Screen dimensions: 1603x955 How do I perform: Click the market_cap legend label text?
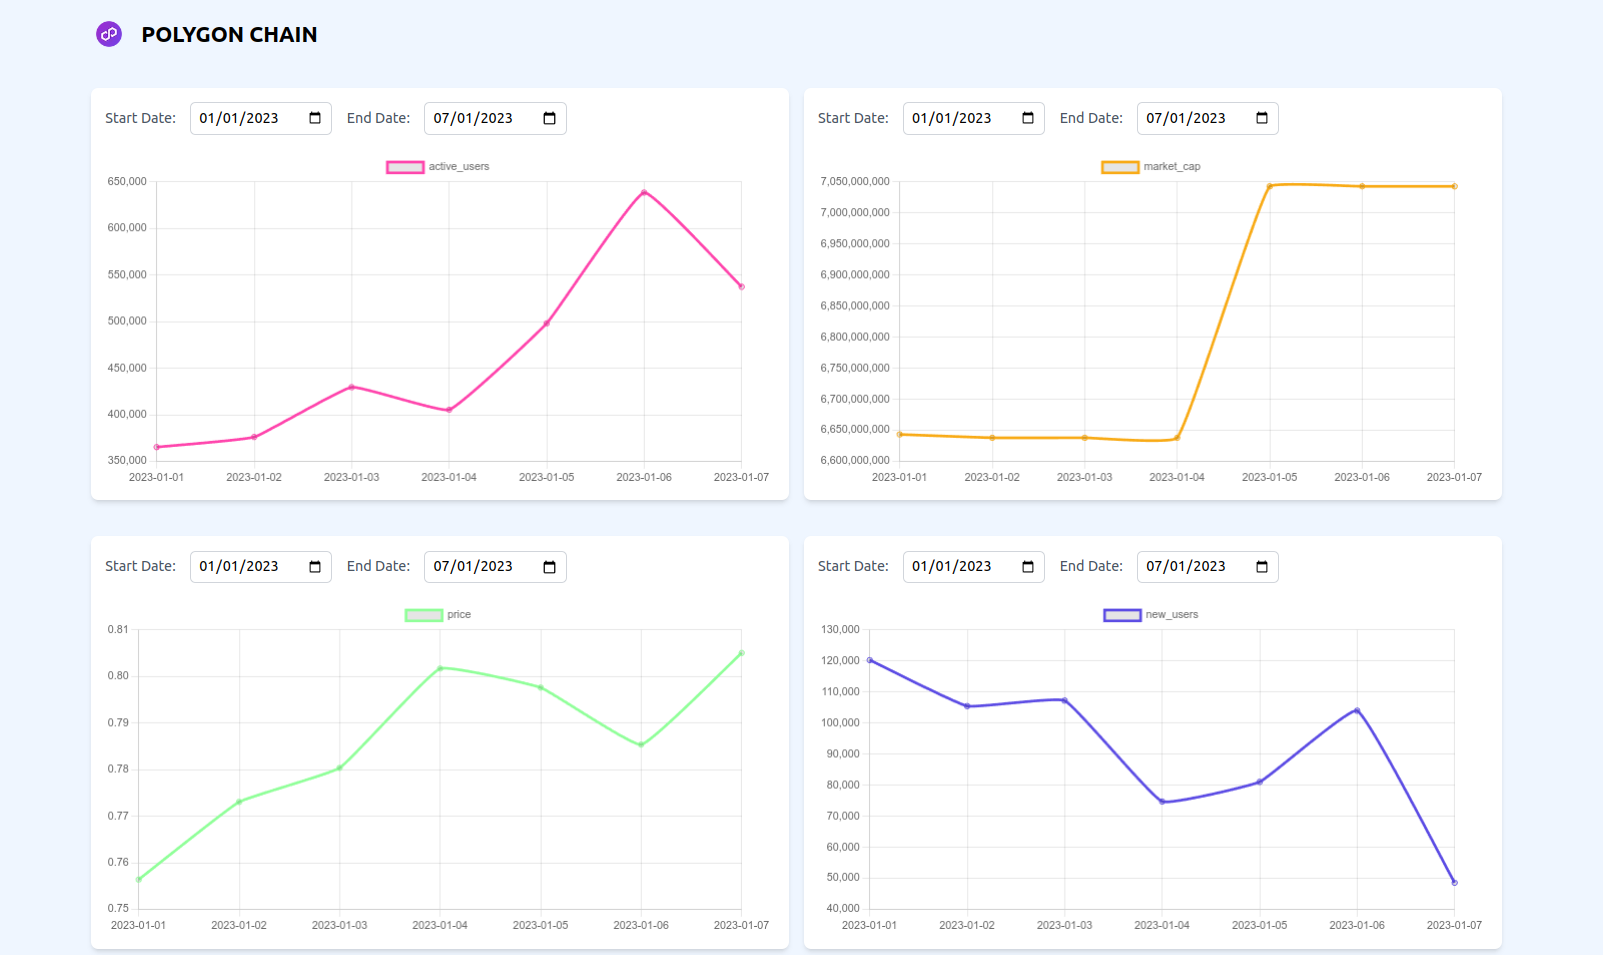[1172, 167]
